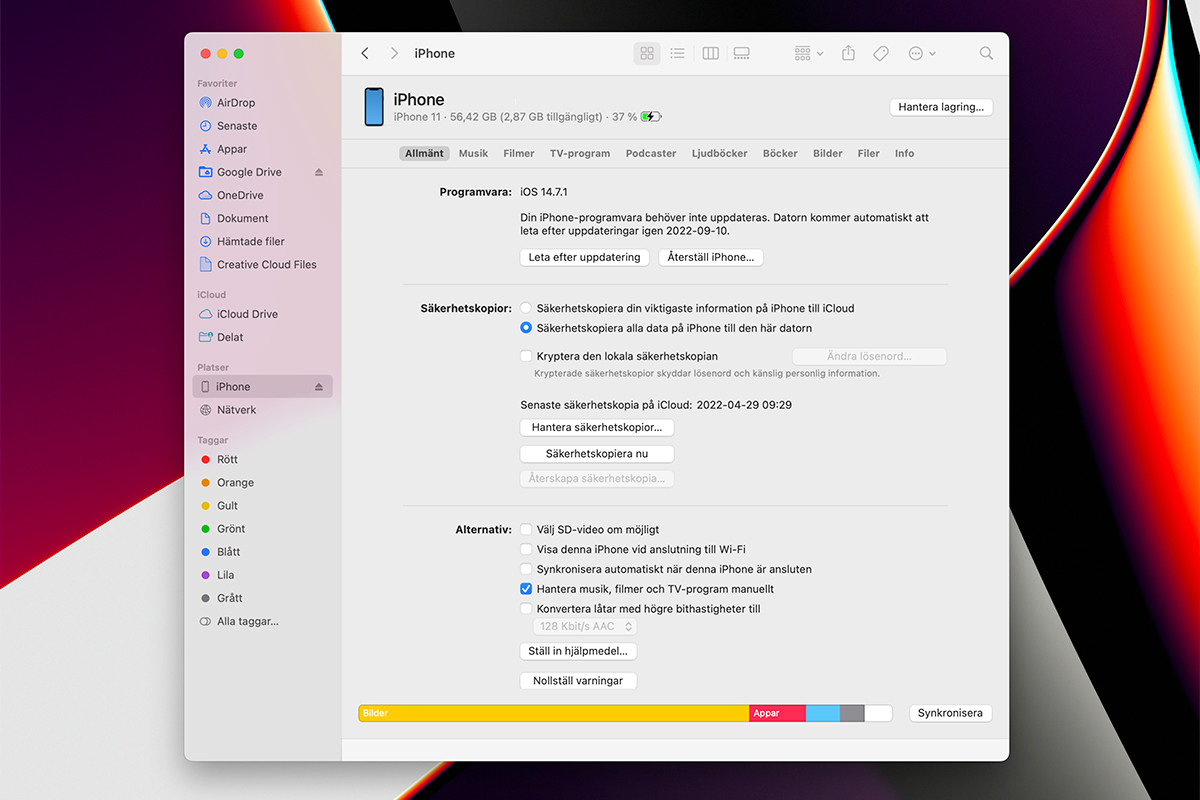Select the Lila purple tag

pyautogui.click(x=225, y=575)
